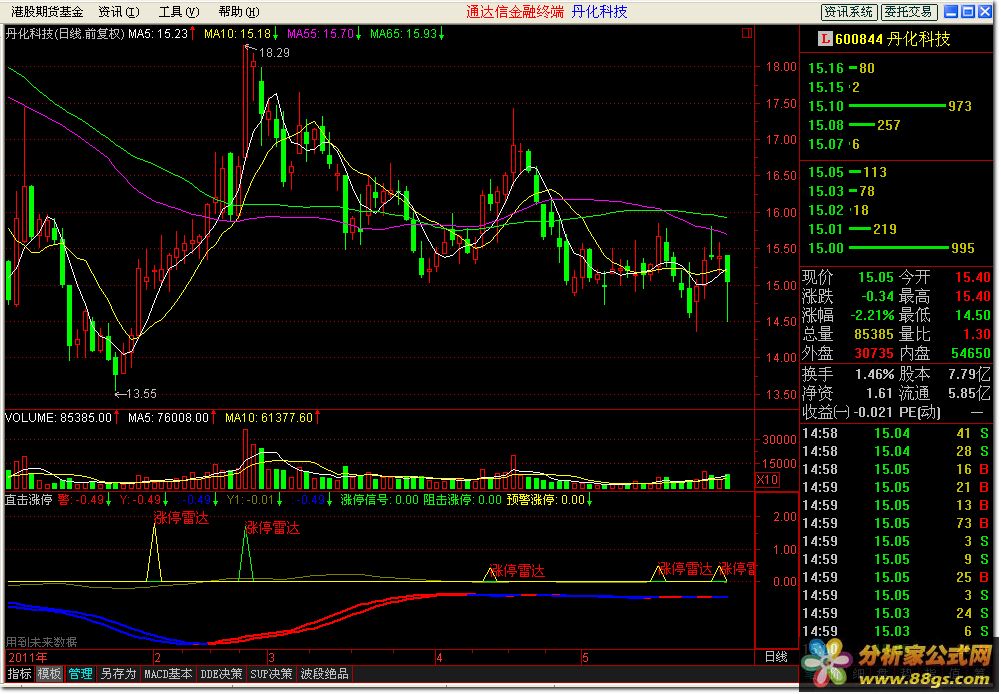1001x694 pixels.
Task: Click month 5 on the date axis
Action: click(585, 657)
